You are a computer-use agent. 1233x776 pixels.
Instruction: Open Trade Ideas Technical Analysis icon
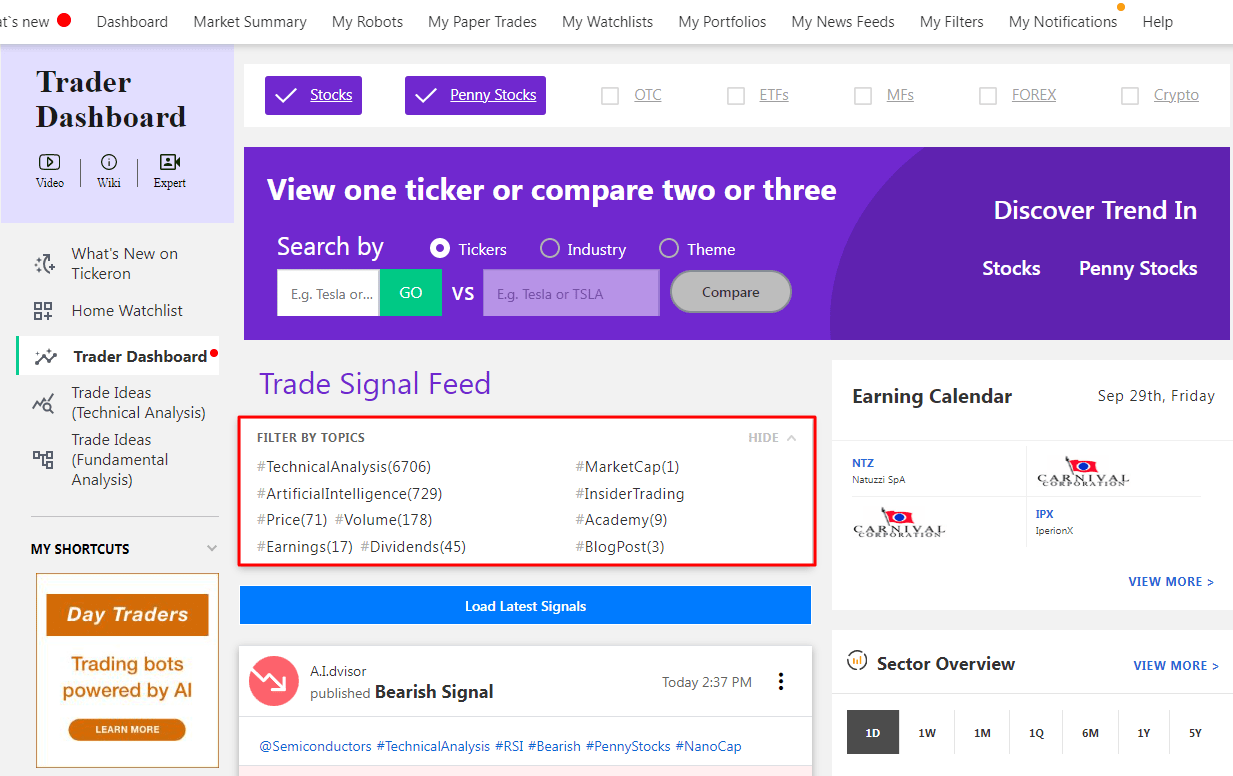pos(43,404)
